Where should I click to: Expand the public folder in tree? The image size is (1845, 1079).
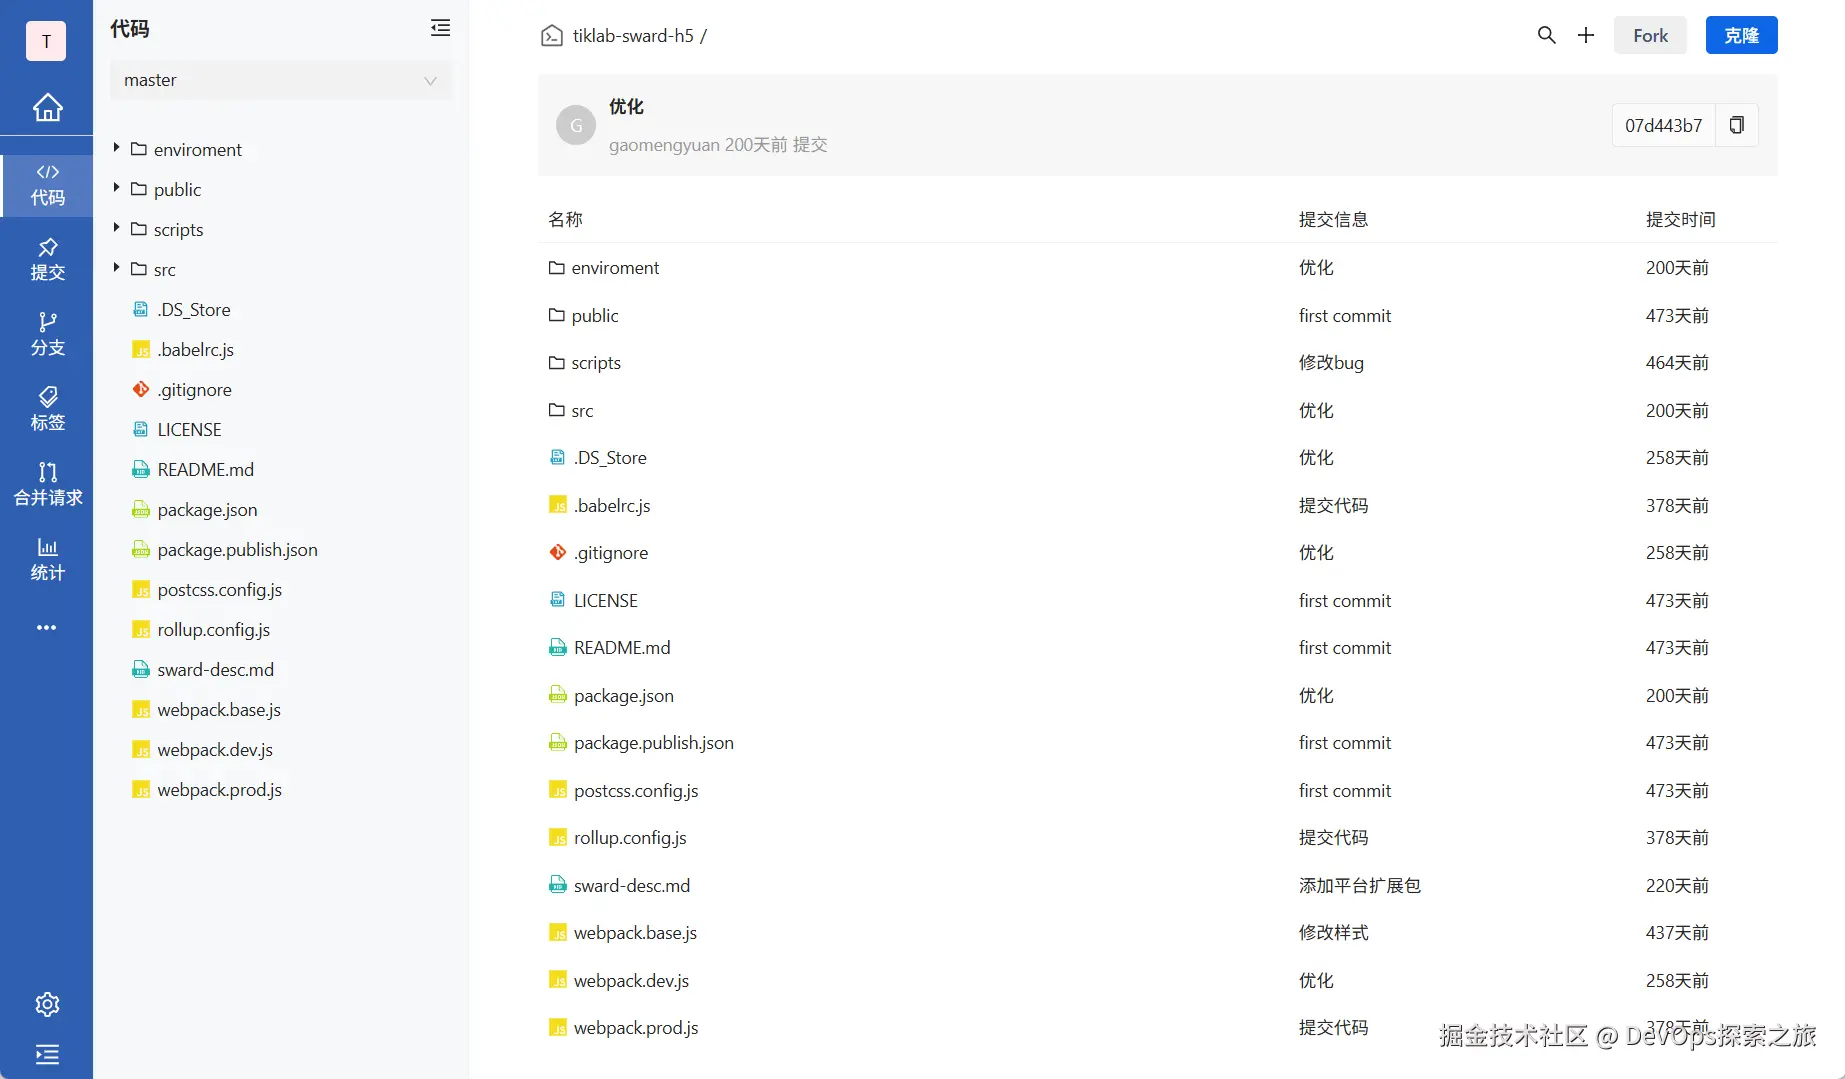116,188
